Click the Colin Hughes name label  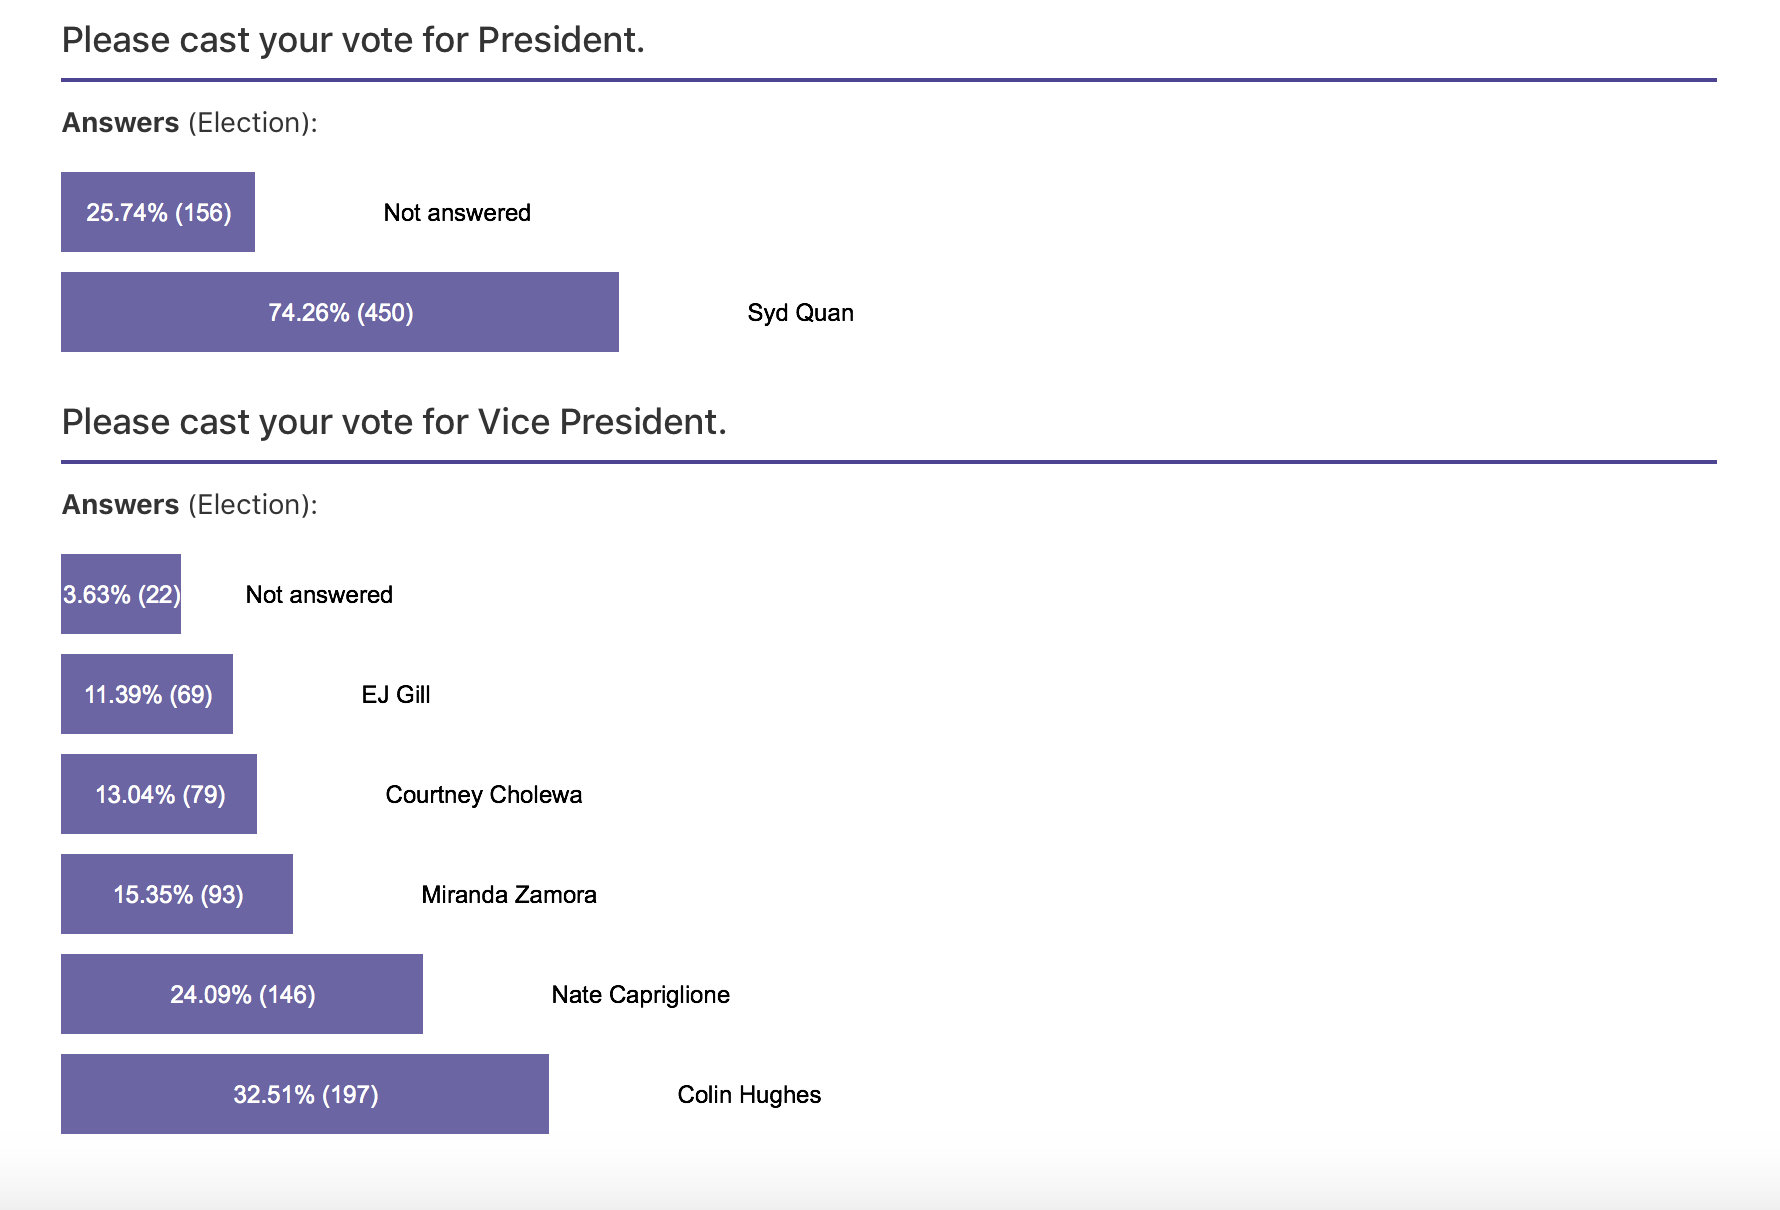point(749,1095)
